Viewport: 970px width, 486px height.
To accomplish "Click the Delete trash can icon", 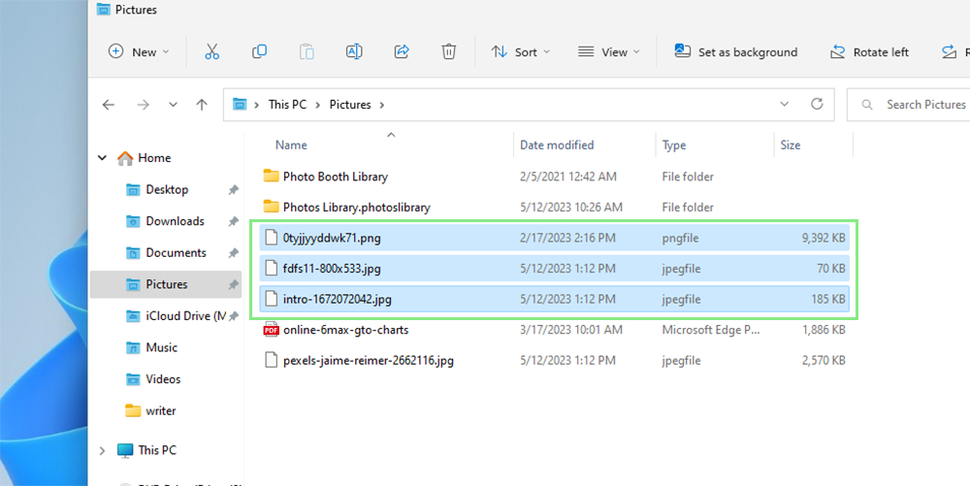I will coord(449,51).
